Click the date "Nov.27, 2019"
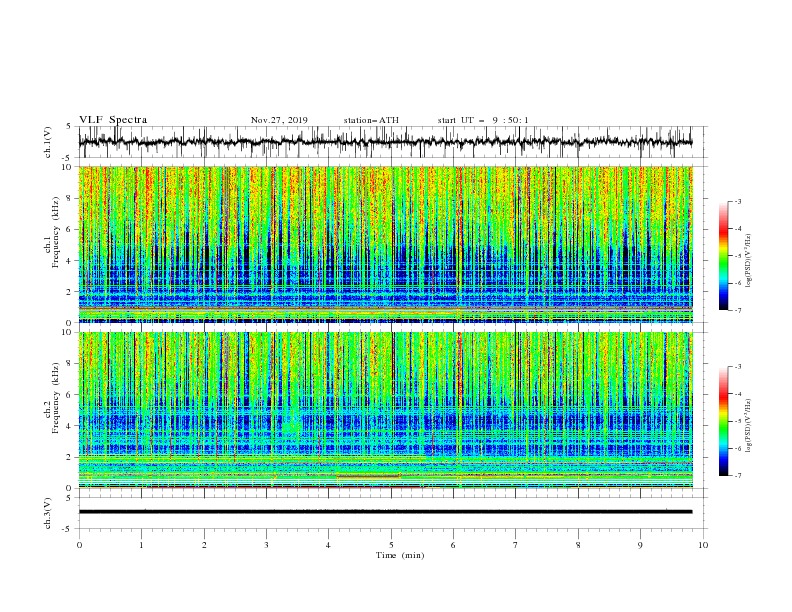 (279, 120)
